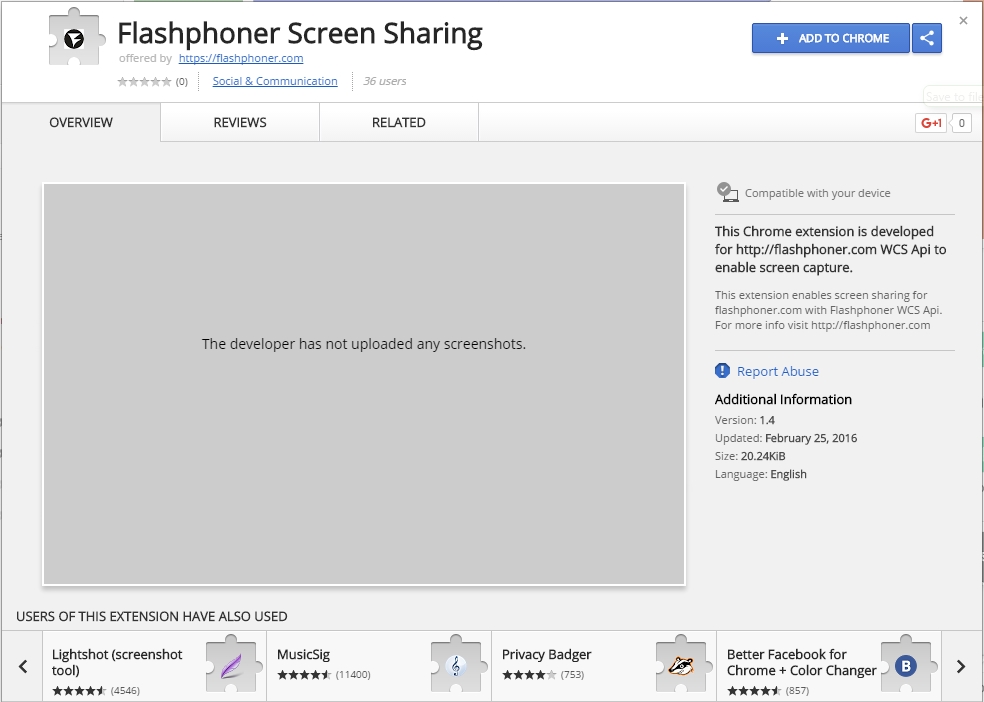This screenshot has width=984, height=702.
Task: Click the 'Compatible with your device' text
Action: coord(817,193)
